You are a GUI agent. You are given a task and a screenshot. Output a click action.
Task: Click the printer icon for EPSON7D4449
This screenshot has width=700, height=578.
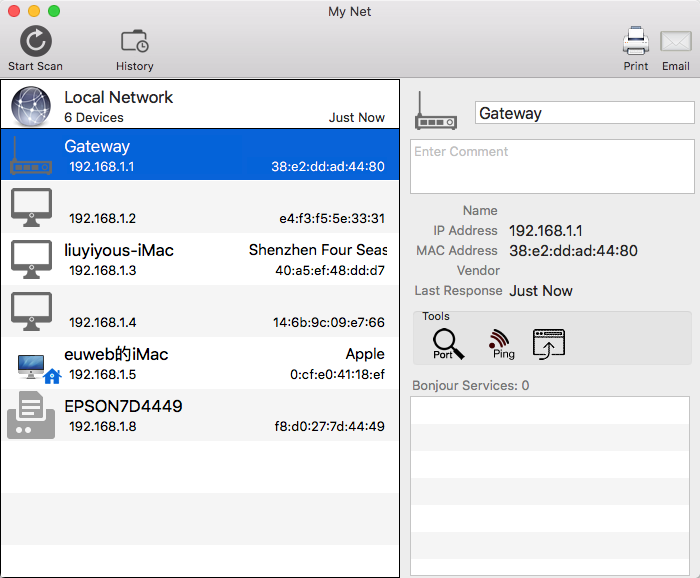click(31, 415)
